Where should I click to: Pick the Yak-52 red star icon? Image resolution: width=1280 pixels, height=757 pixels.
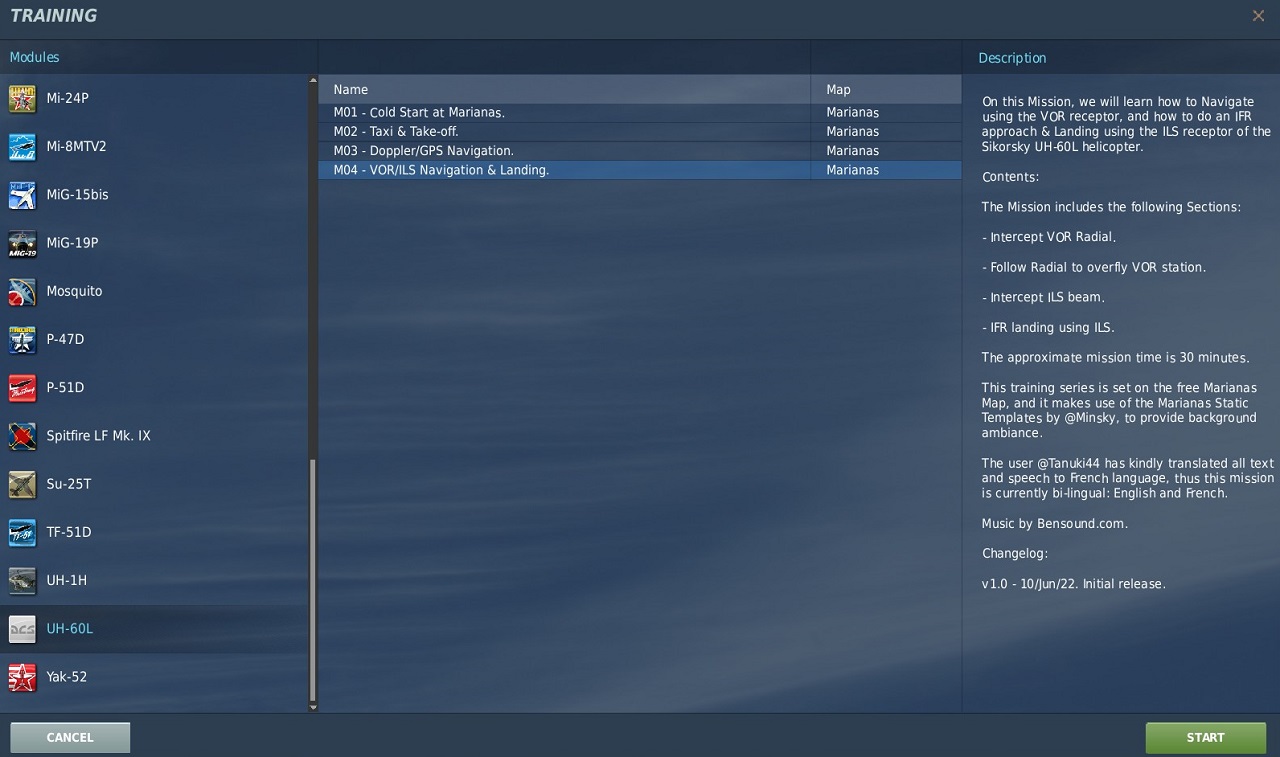(22, 677)
